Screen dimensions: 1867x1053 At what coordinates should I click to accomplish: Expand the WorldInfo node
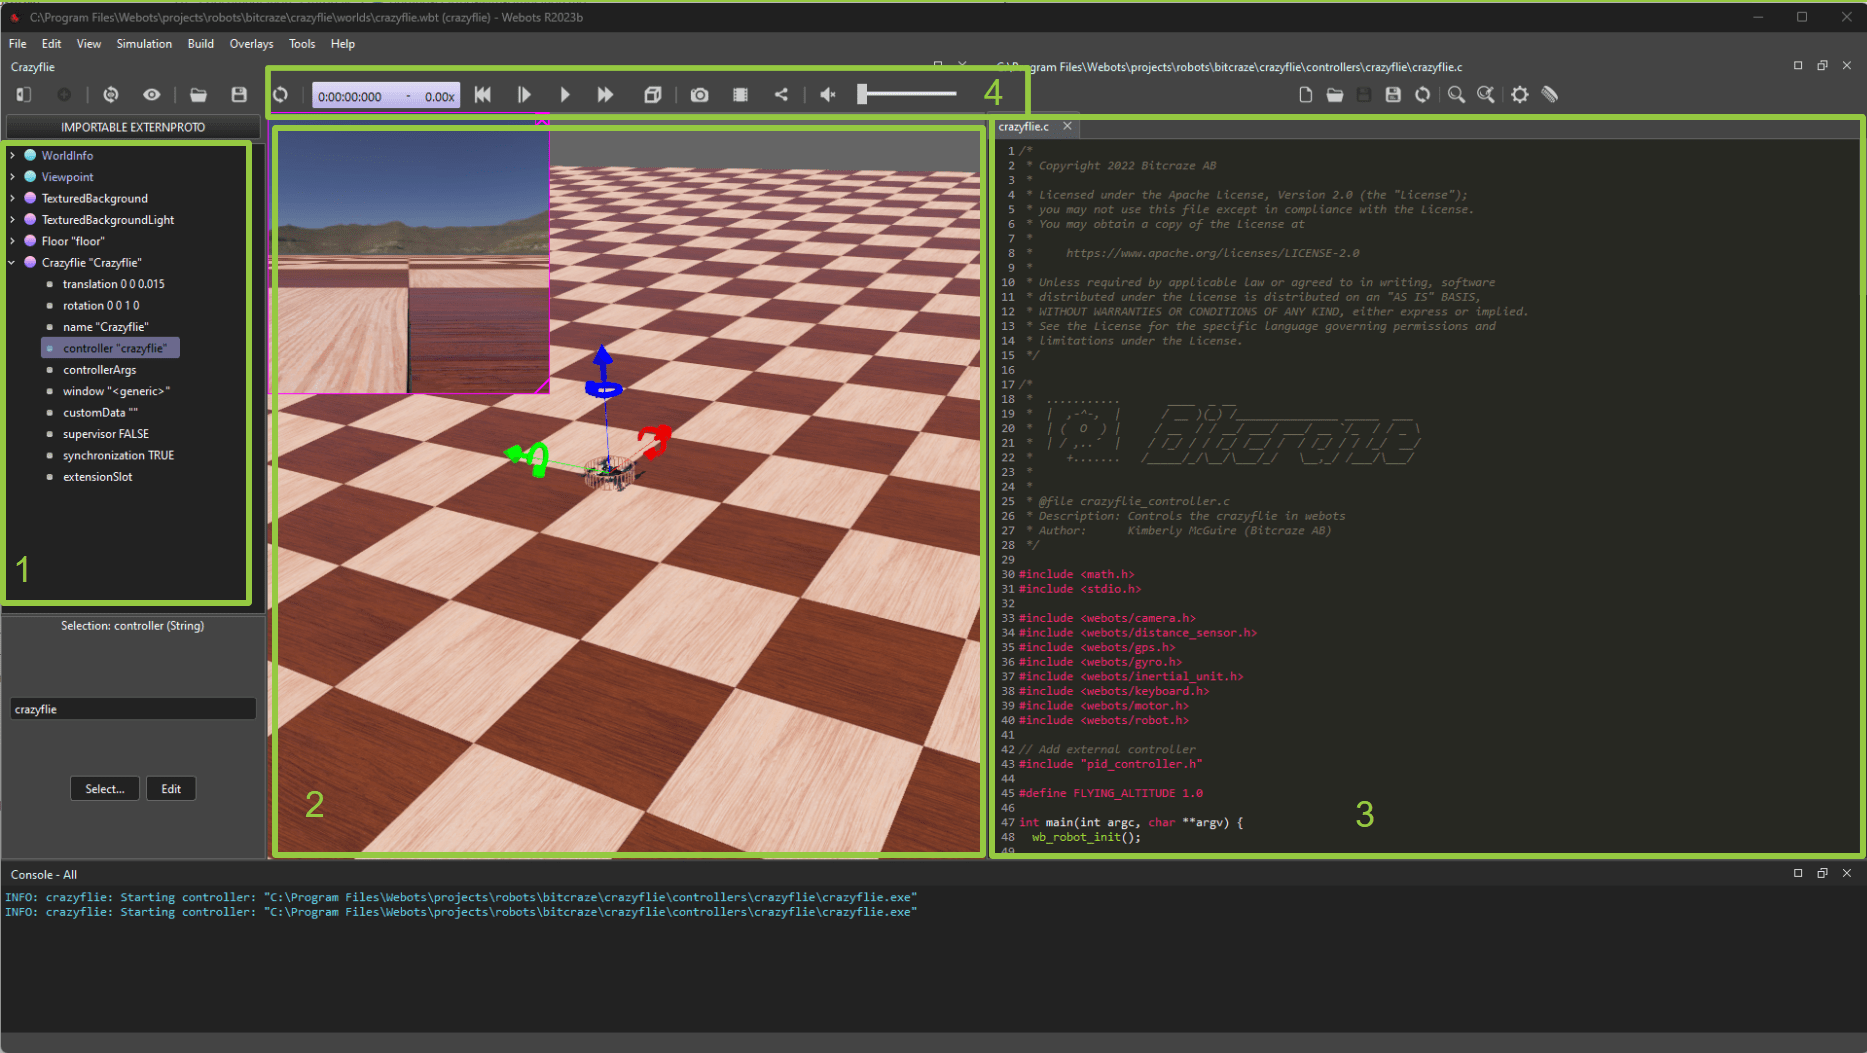click(x=13, y=155)
